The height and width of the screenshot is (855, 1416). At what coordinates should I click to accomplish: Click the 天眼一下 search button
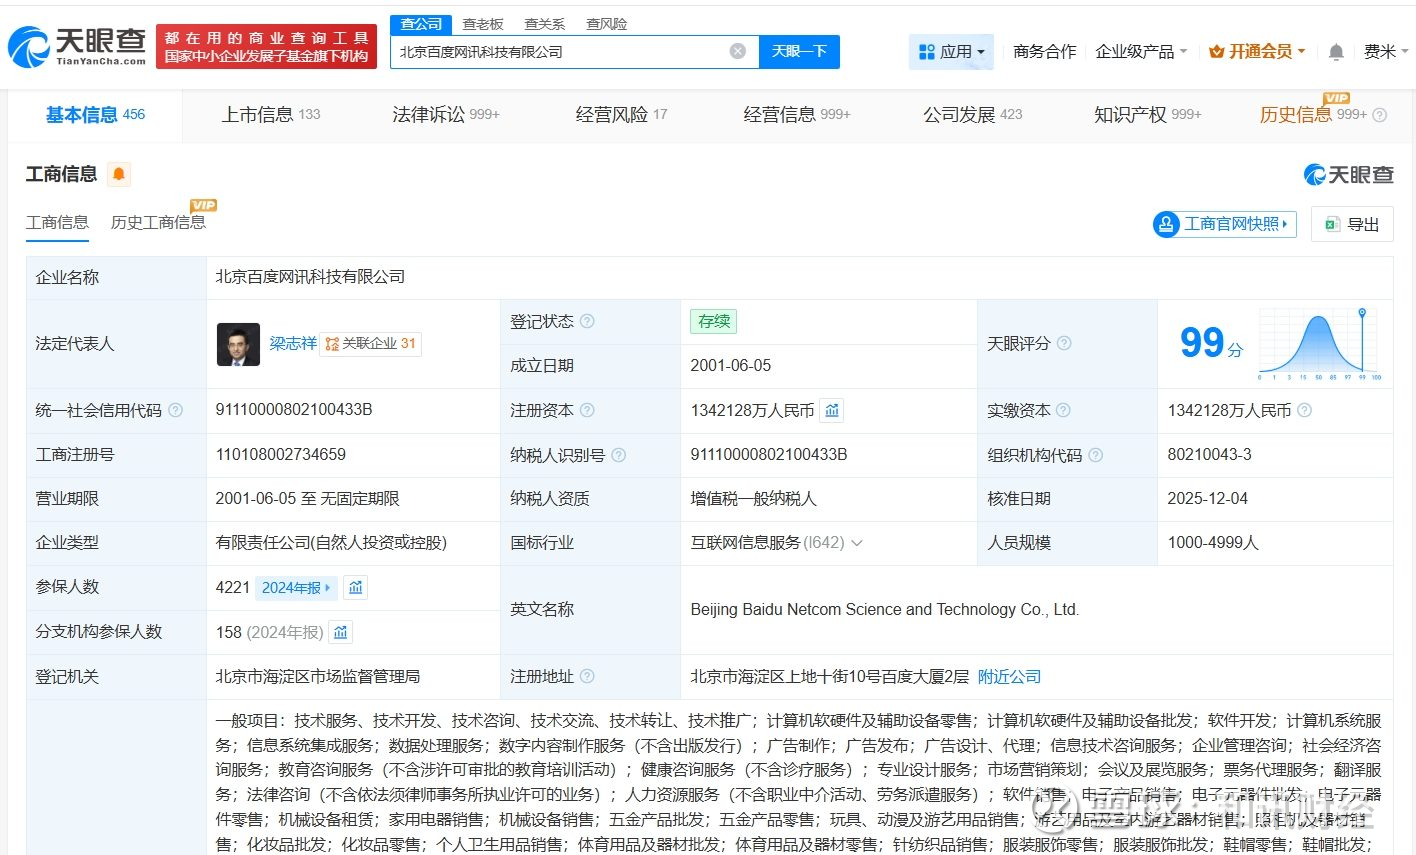tap(799, 52)
